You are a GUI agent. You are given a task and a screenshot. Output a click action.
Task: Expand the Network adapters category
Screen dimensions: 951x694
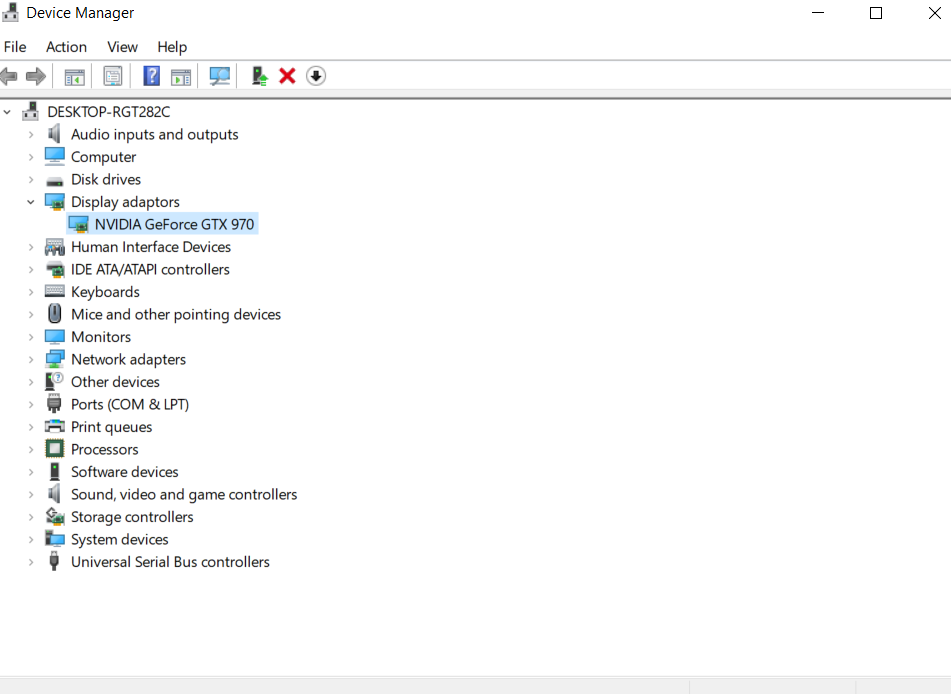point(31,359)
